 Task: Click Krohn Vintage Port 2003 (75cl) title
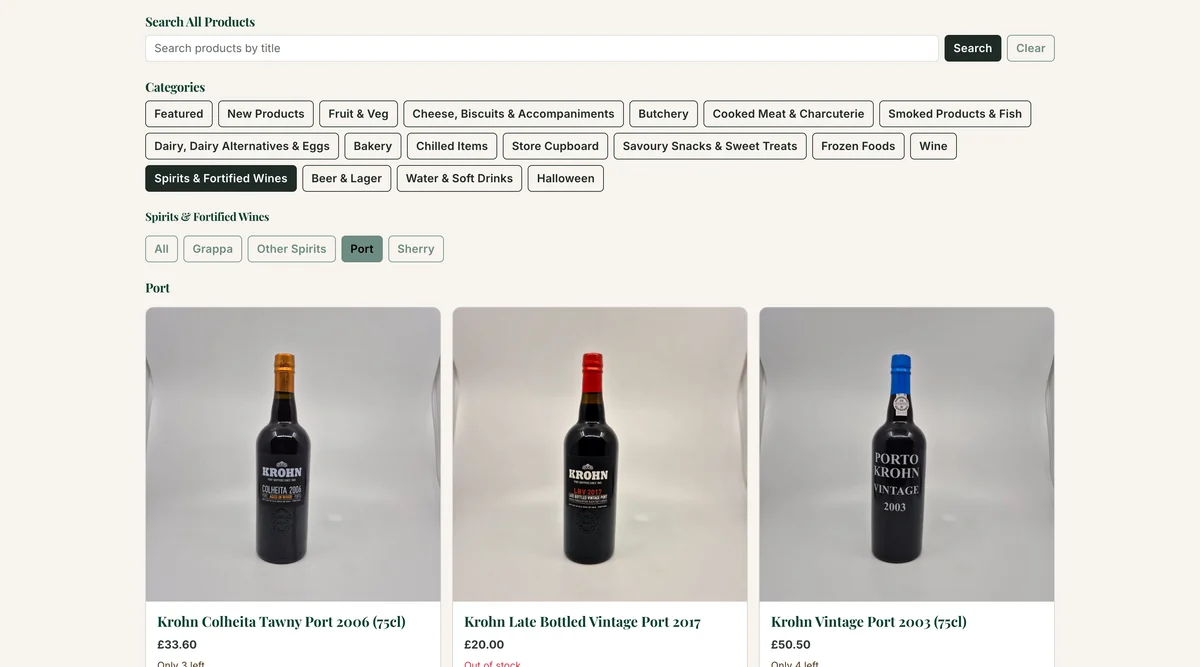(x=869, y=622)
